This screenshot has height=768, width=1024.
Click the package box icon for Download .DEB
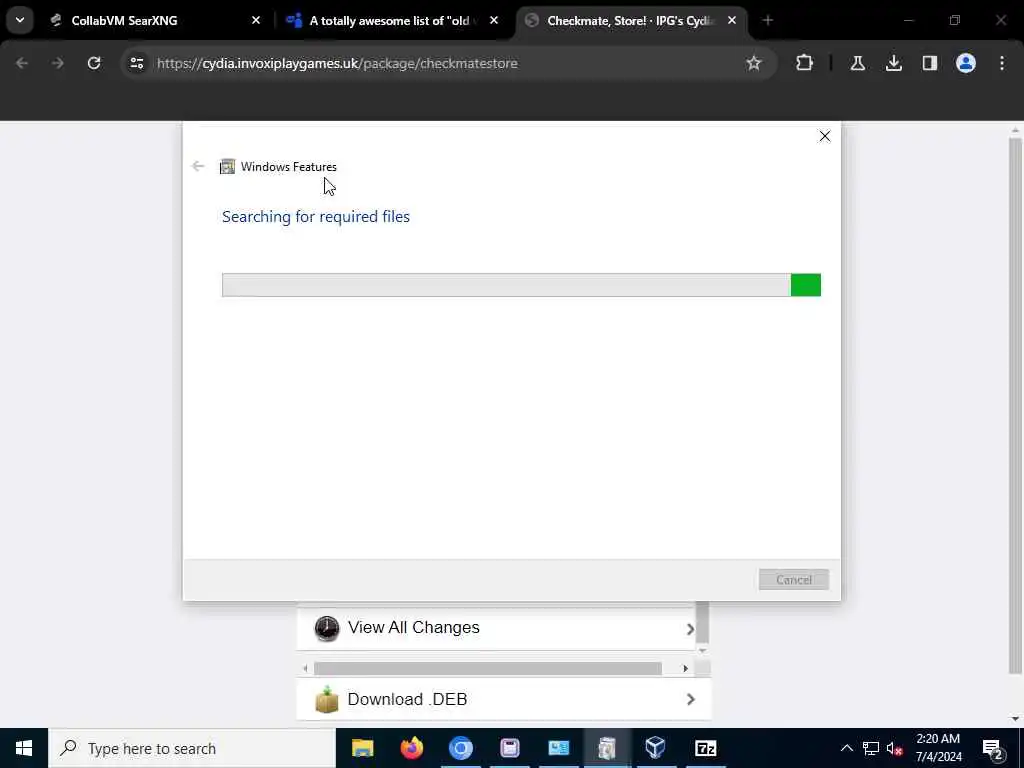click(x=327, y=699)
